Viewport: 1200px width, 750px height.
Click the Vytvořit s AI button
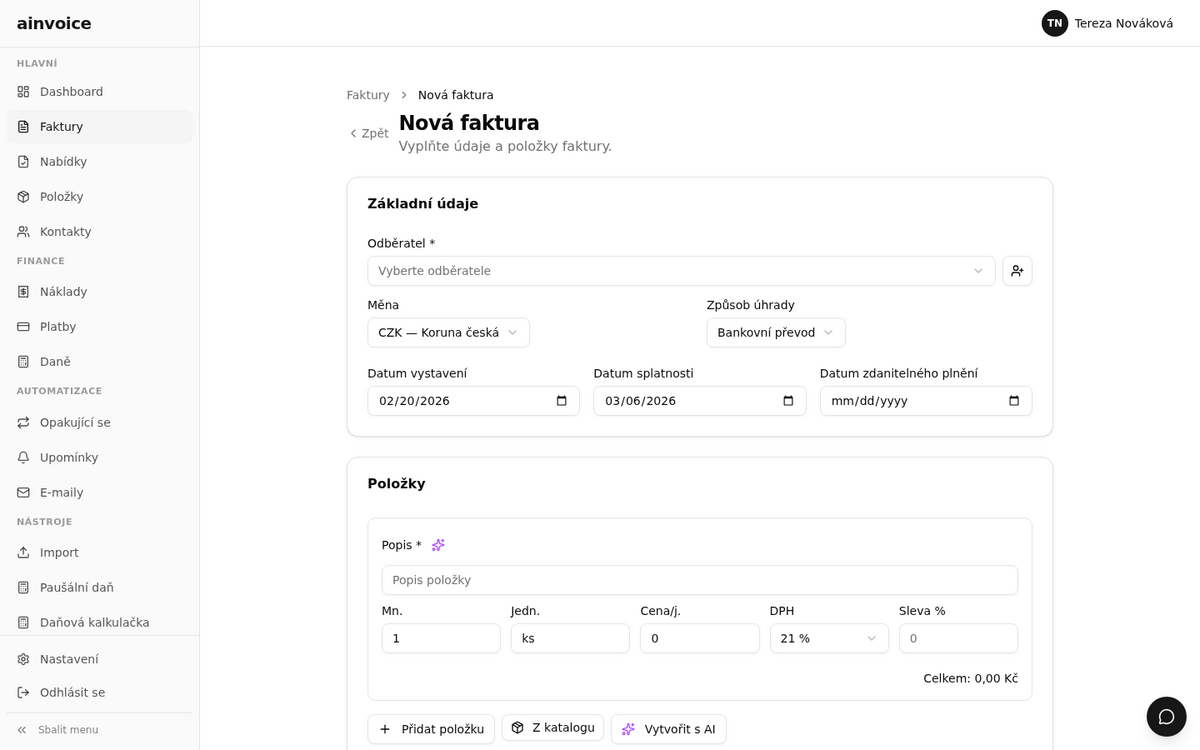coord(669,729)
